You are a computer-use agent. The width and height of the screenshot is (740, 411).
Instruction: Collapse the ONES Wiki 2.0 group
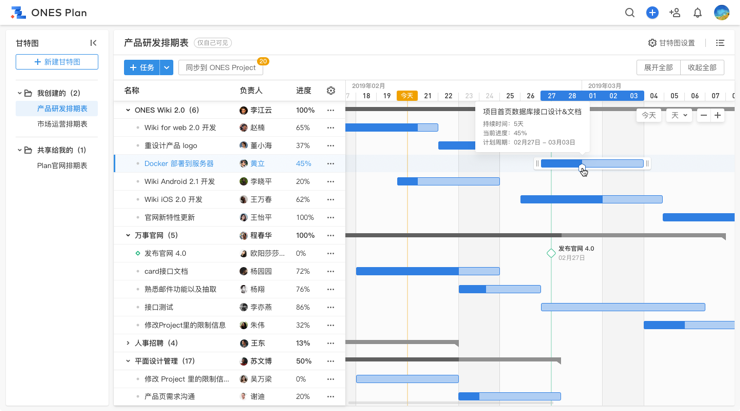tap(128, 110)
